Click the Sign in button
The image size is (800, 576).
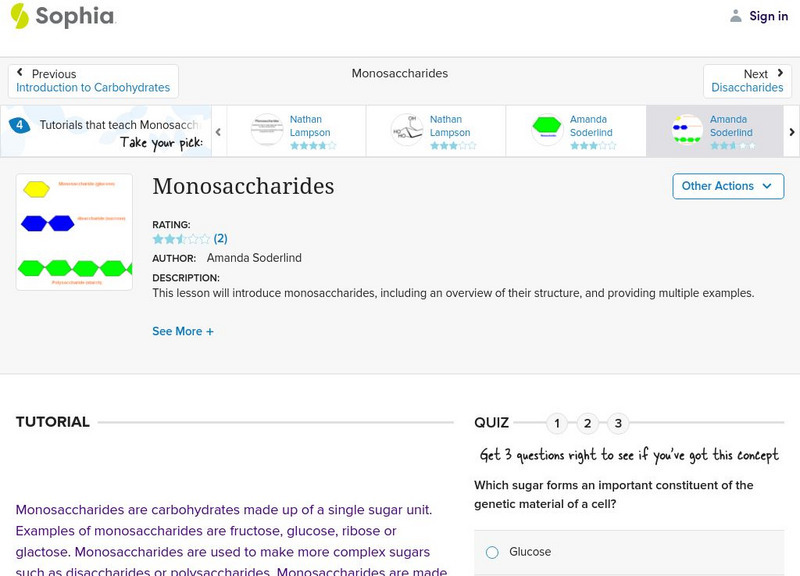click(x=768, y=16)
